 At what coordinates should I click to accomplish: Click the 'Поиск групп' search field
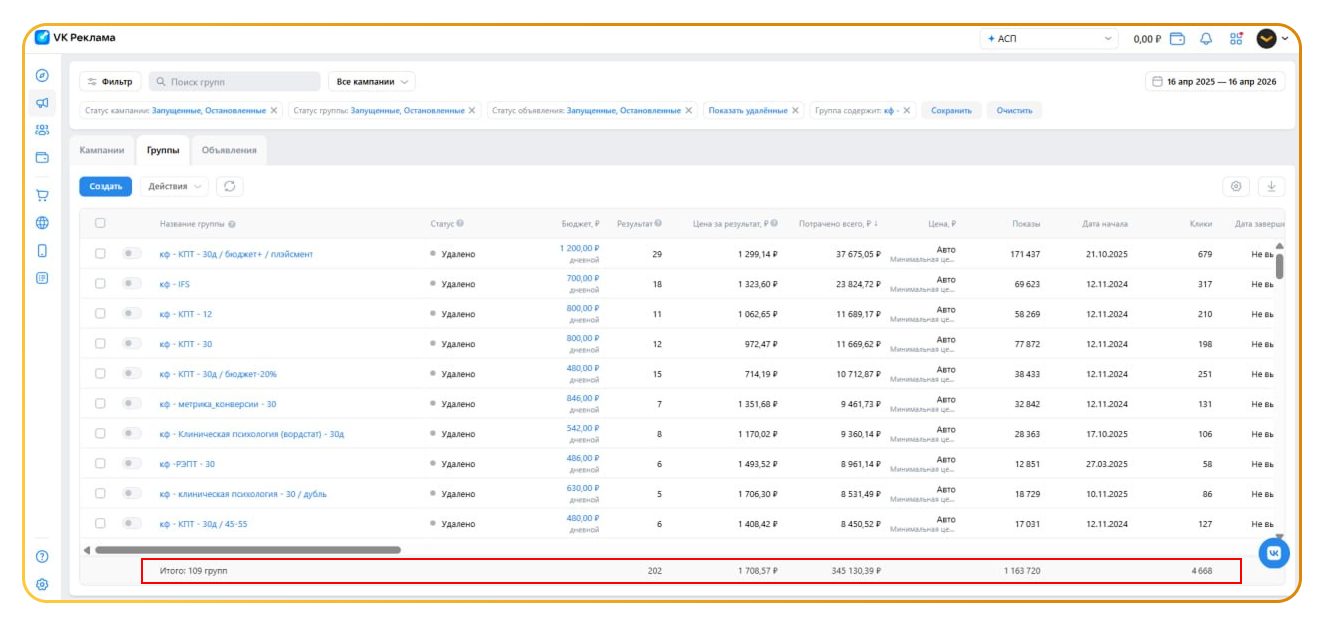235,82
